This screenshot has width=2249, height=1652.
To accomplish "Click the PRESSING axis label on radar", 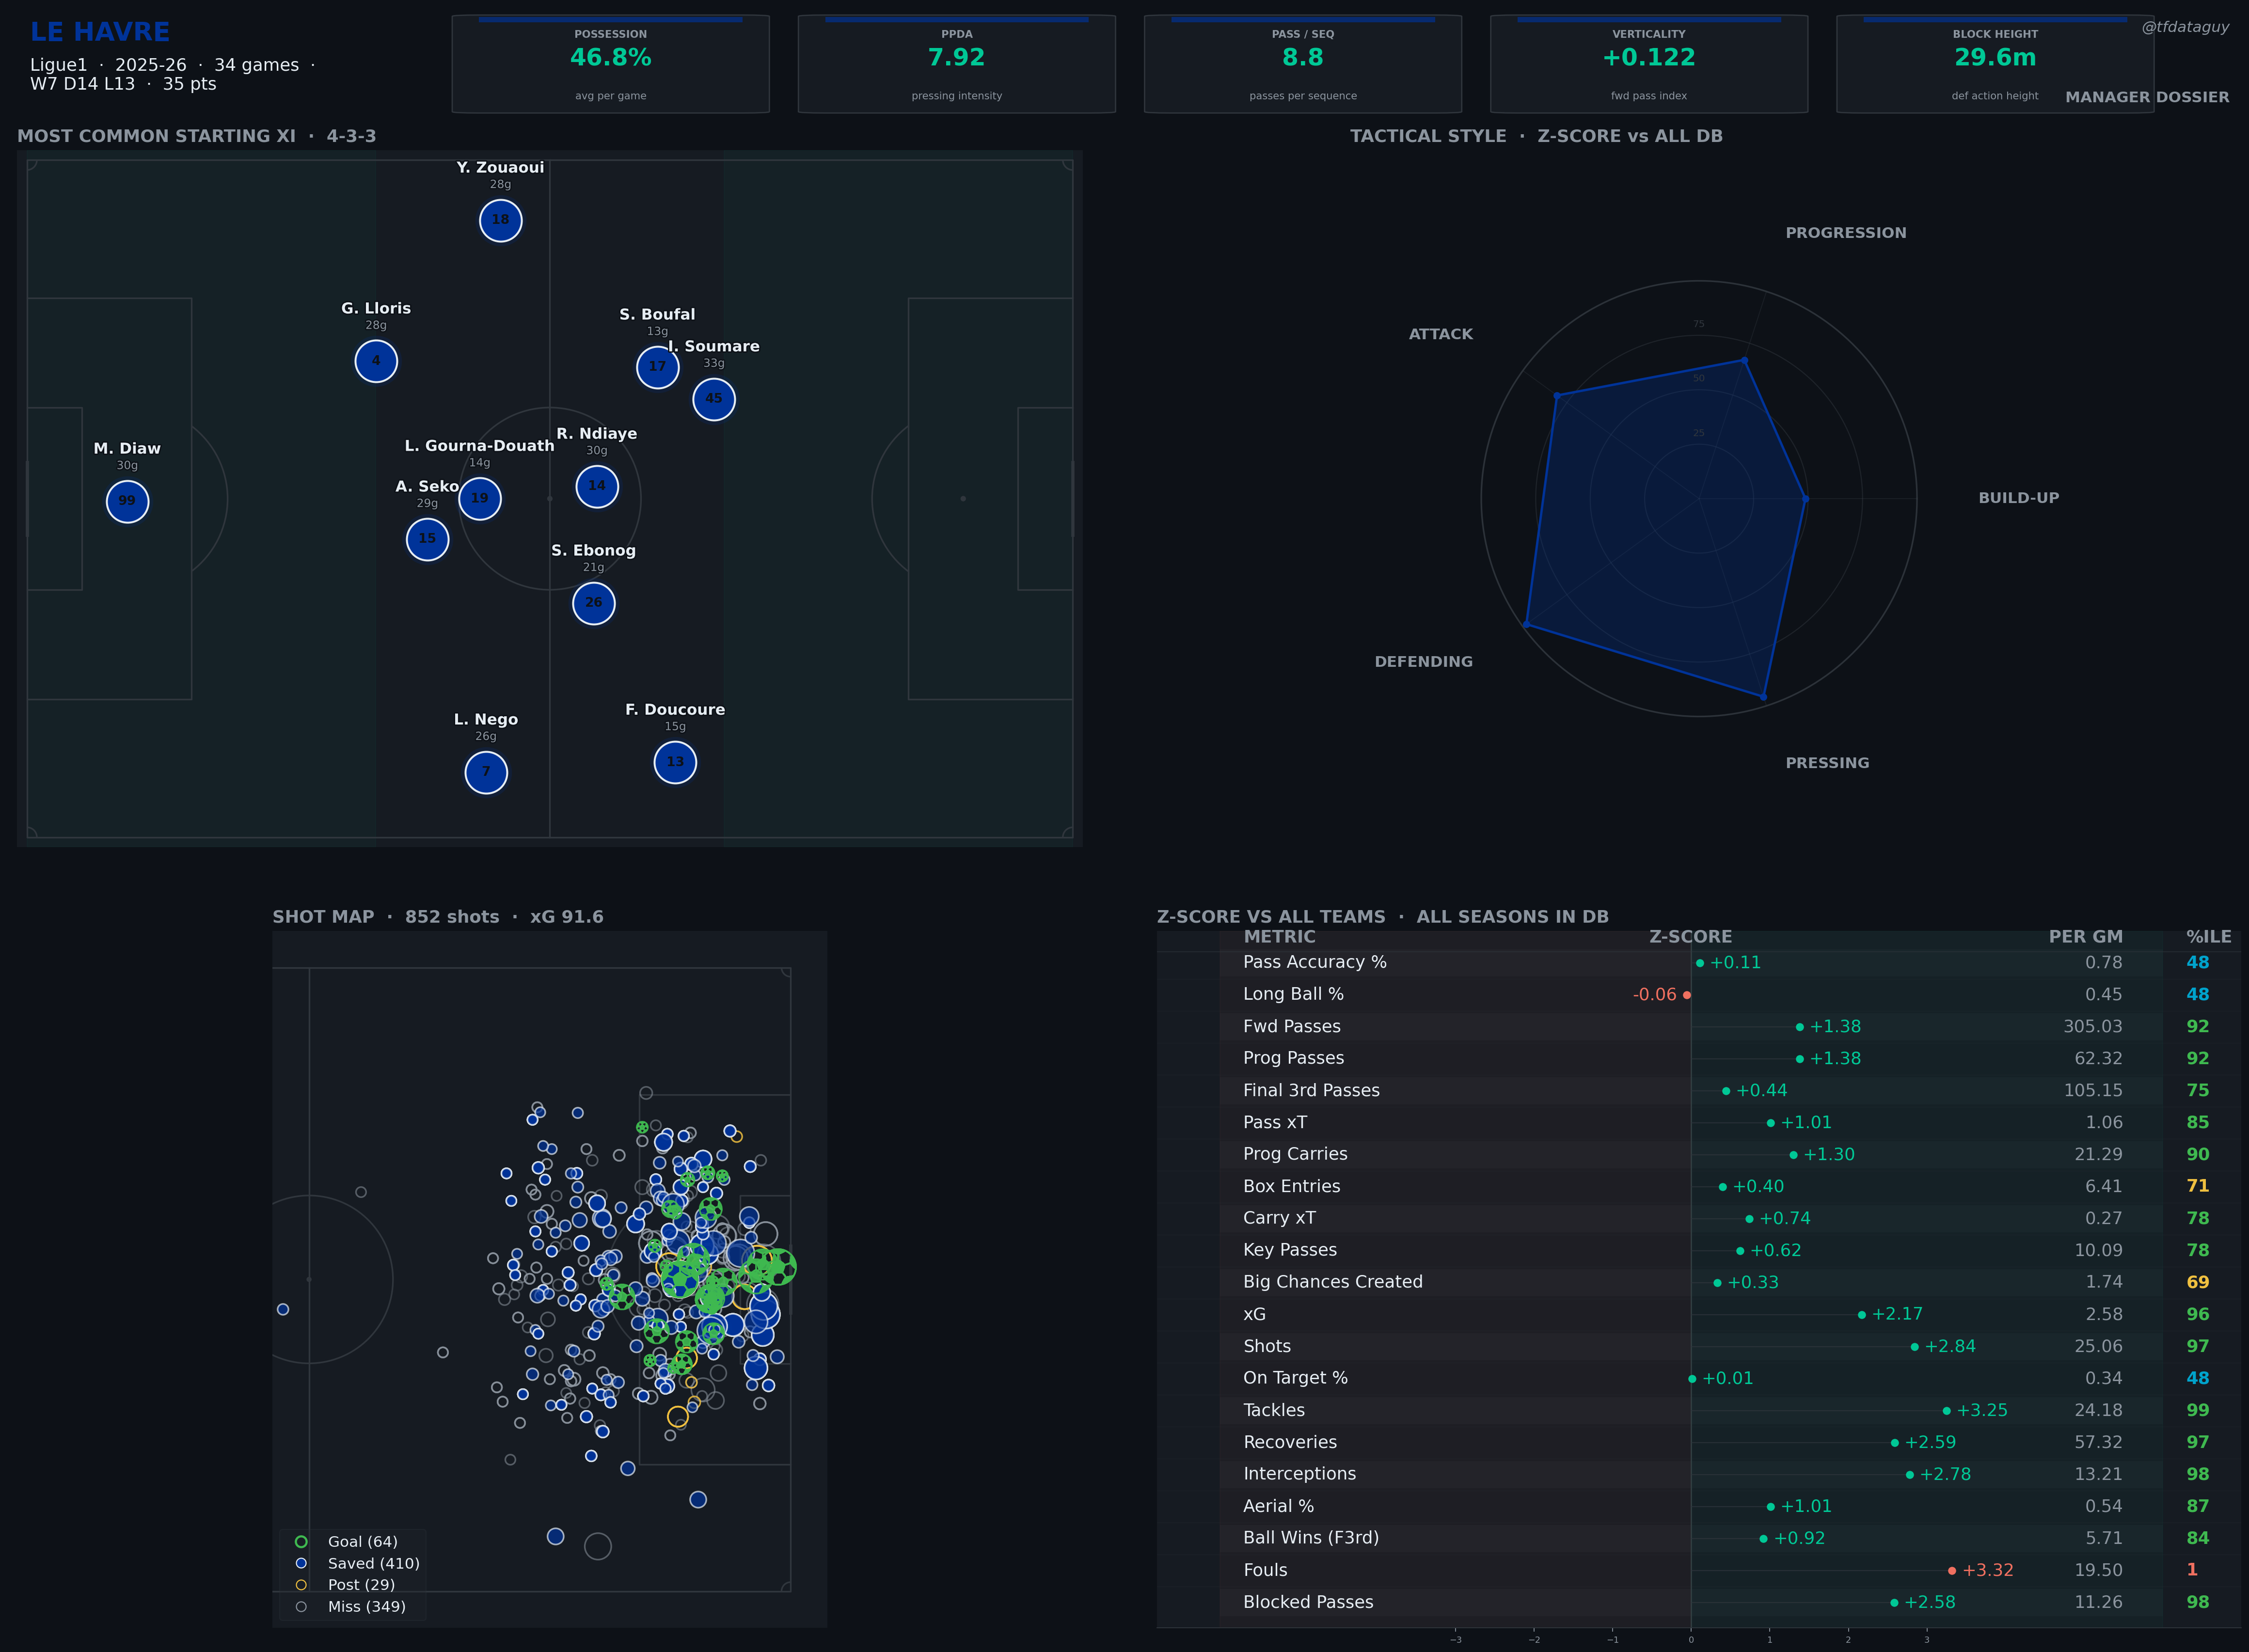I will click(1827, 763).
